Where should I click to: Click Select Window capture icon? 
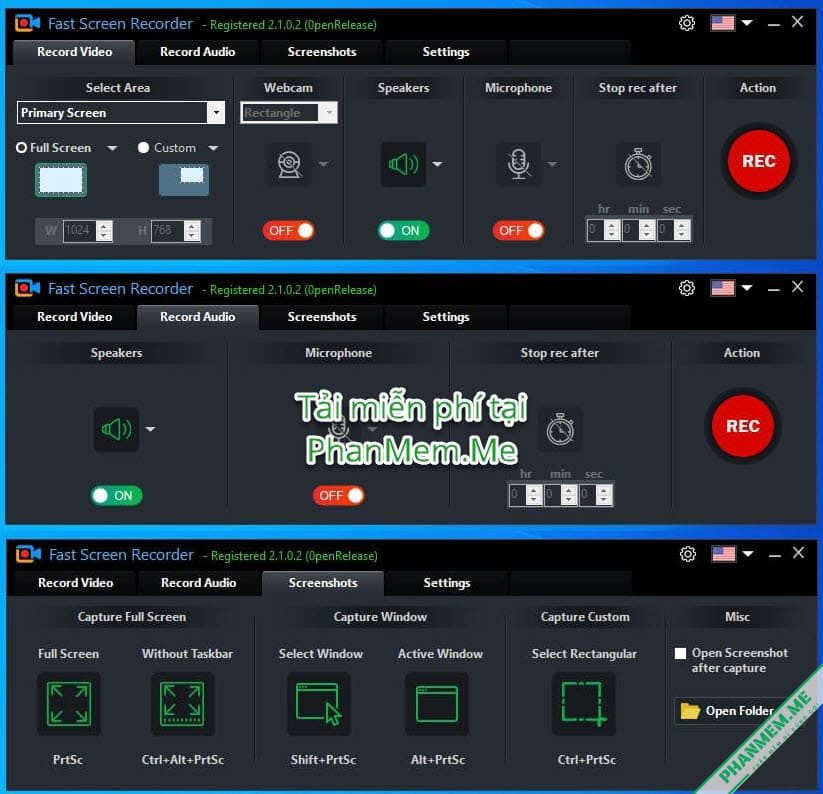[x=319, y=704]
